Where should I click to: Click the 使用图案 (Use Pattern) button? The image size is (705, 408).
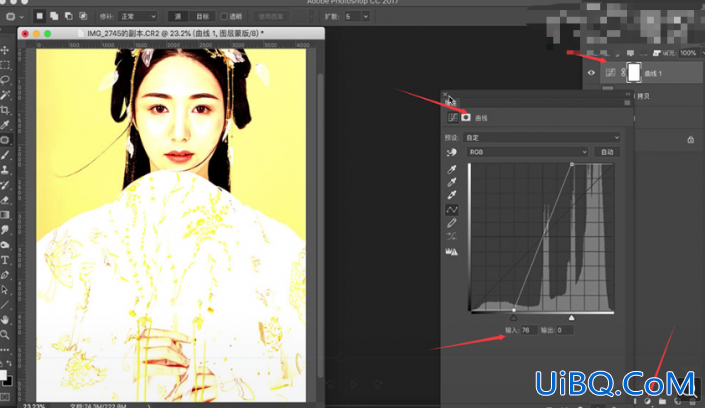click(x=271, y=17)
